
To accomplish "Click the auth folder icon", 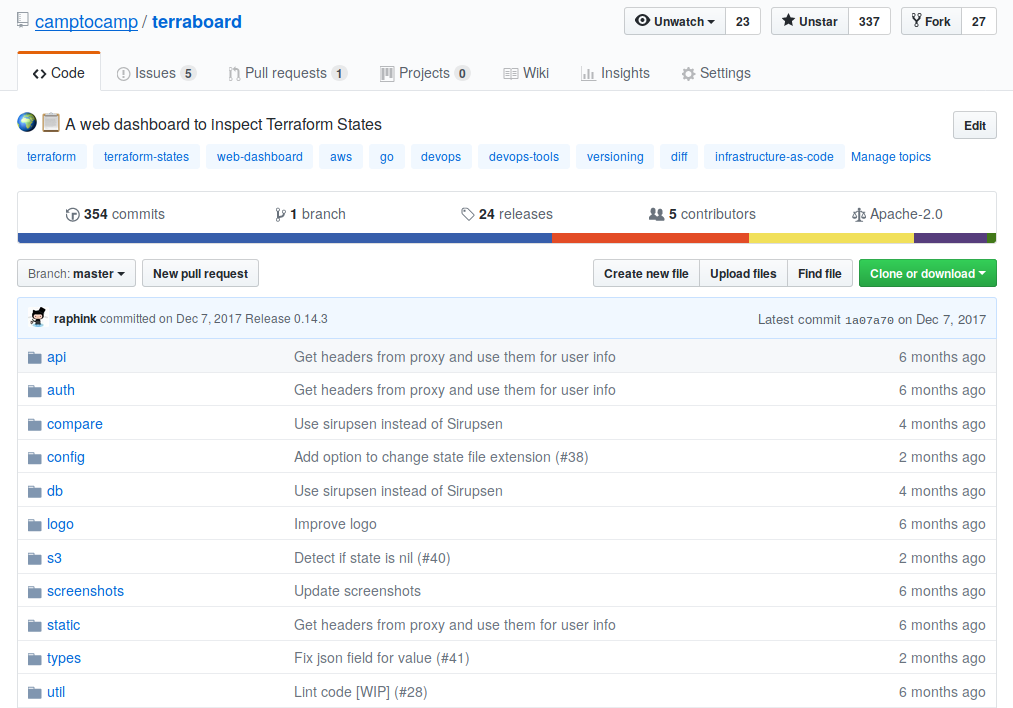I will pos(35,391).
